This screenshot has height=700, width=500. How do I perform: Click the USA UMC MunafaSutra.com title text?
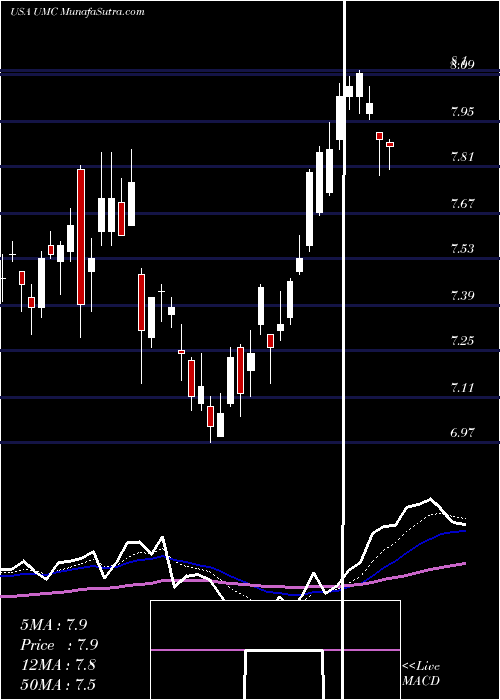click(78, 12)
